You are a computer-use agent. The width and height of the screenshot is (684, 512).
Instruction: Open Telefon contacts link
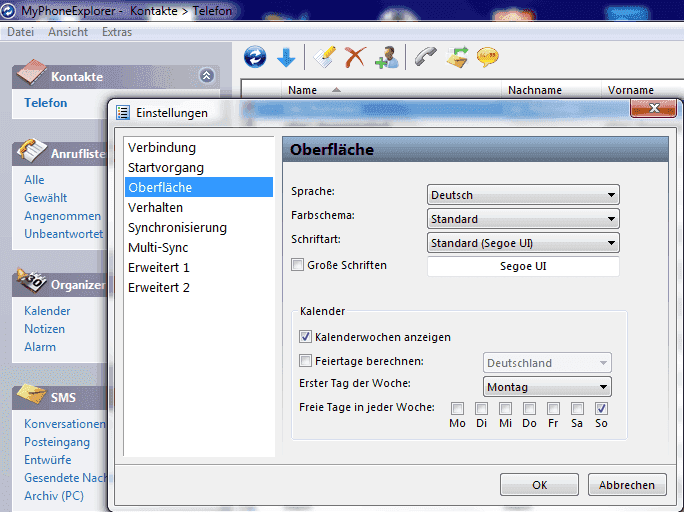(x=46, y=103)
